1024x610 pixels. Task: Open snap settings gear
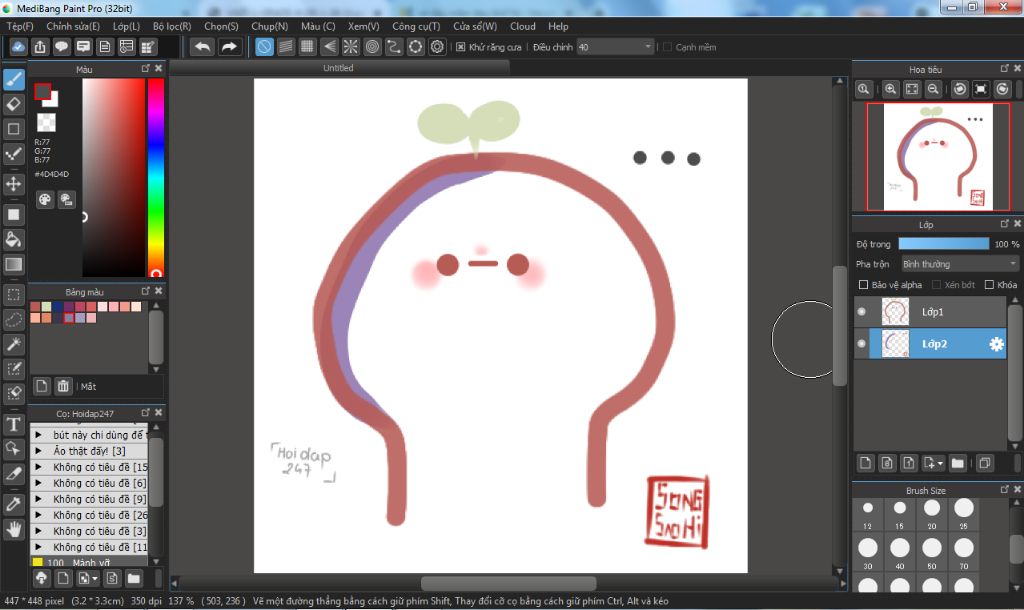437,47
